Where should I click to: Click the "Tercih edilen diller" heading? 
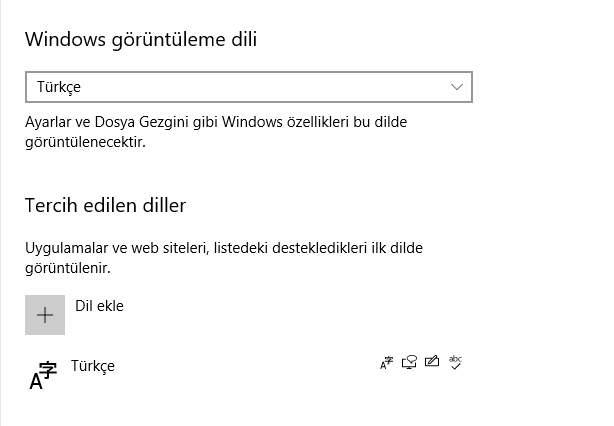coord(105,206)
